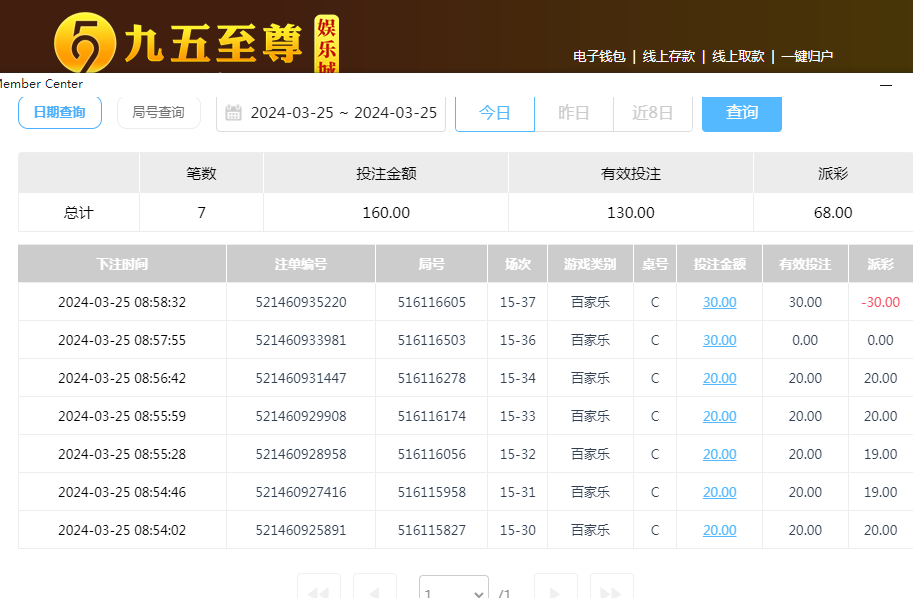
Task: Click session 15-30 cell
Action: 518,530
